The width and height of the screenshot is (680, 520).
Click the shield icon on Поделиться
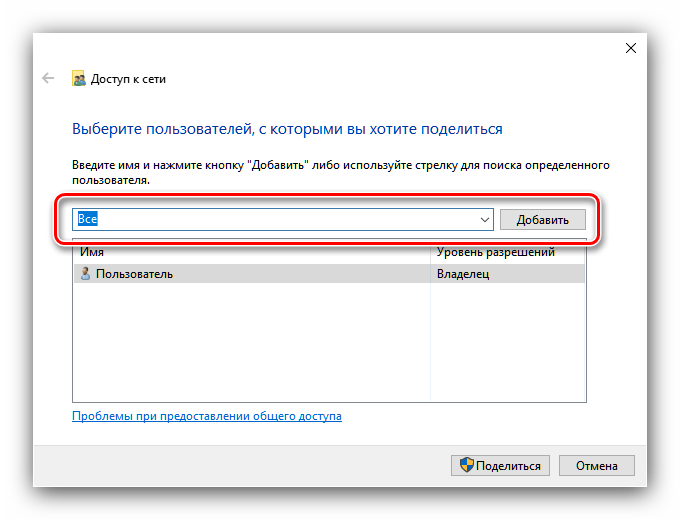click(466, 465)
